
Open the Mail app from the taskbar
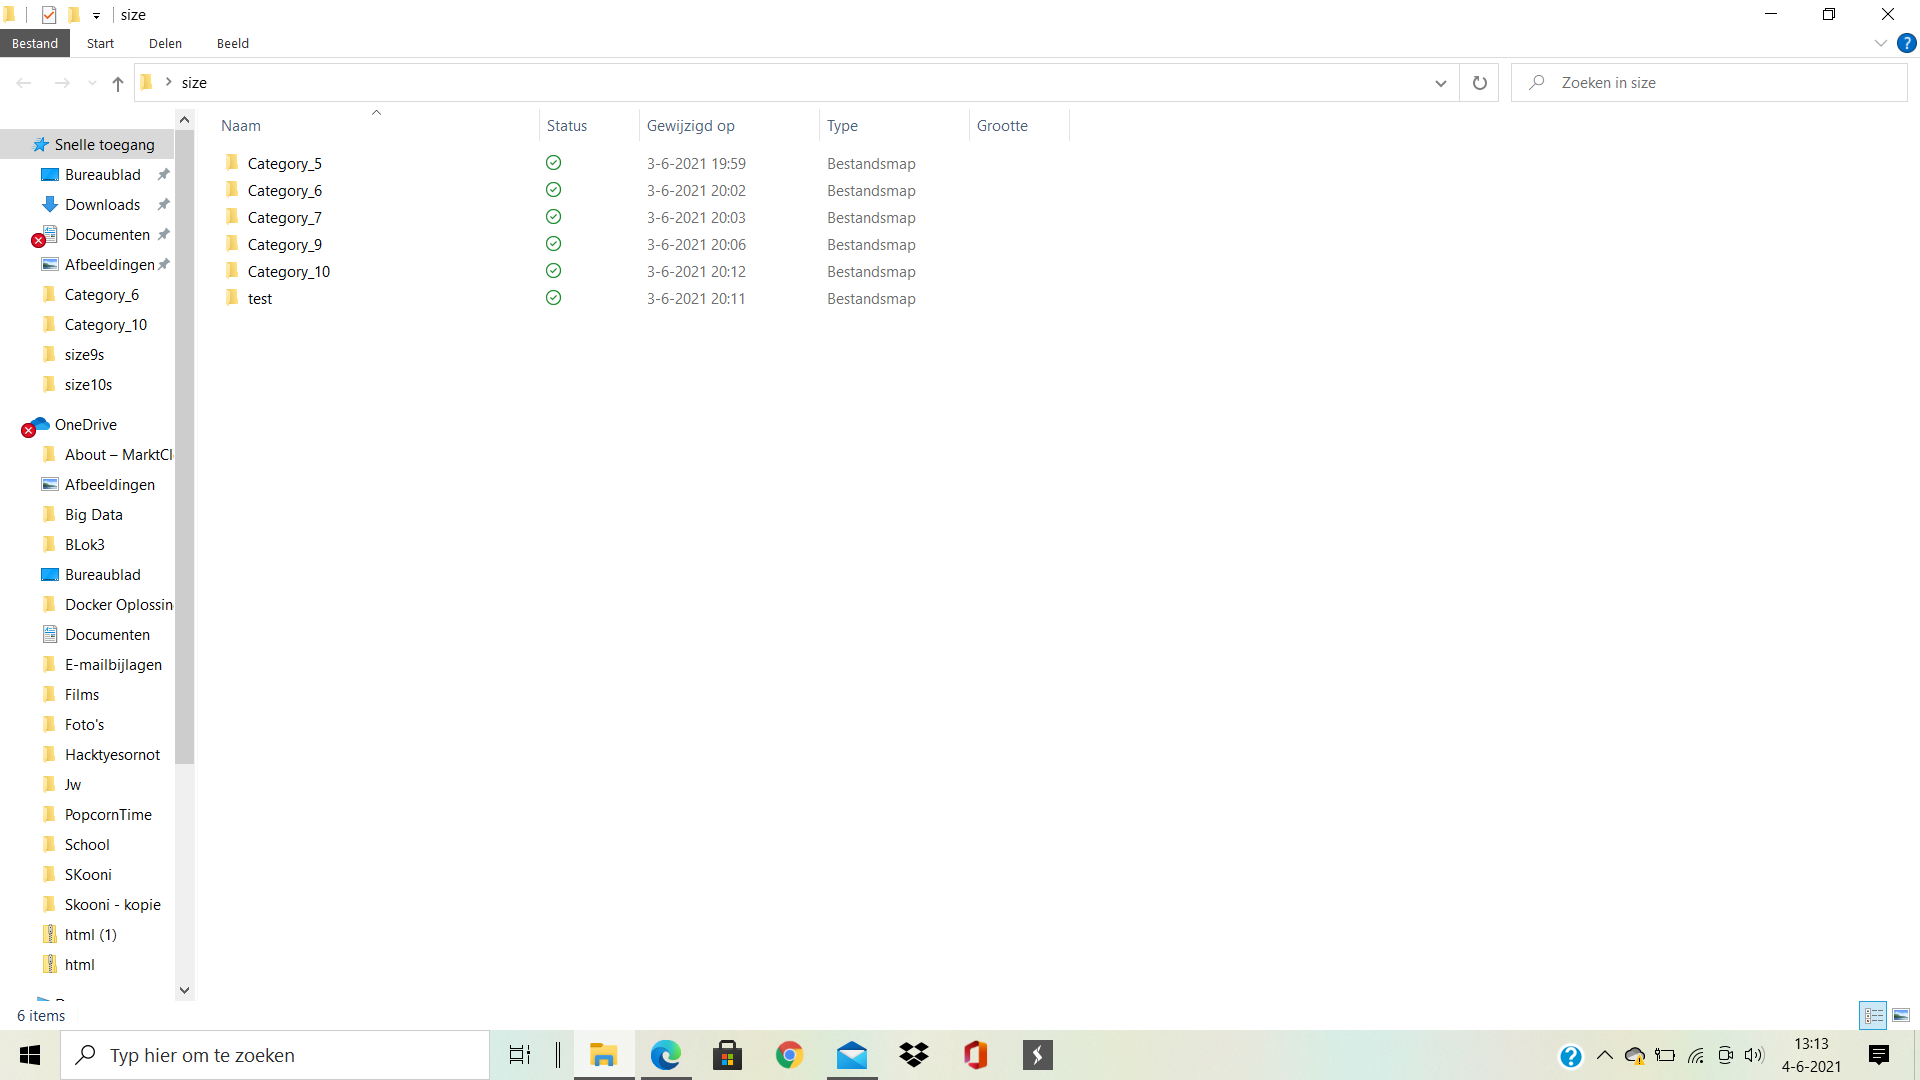pos(851,1055)
